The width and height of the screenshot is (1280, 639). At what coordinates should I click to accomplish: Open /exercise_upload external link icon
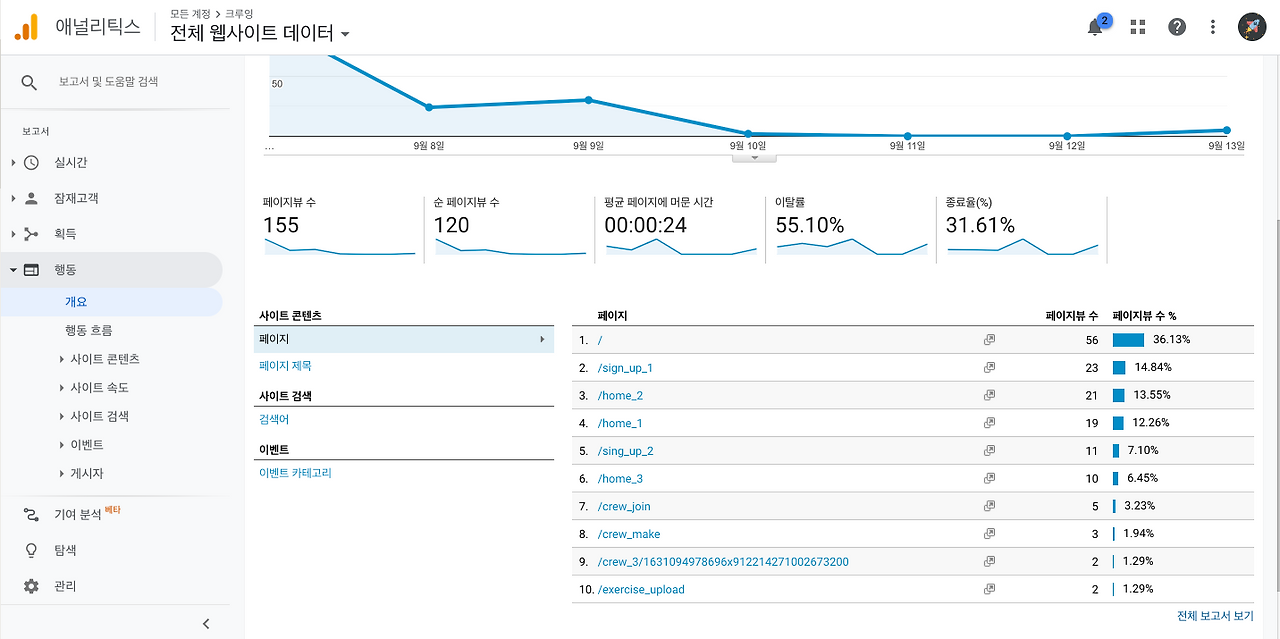pos(989,589)
